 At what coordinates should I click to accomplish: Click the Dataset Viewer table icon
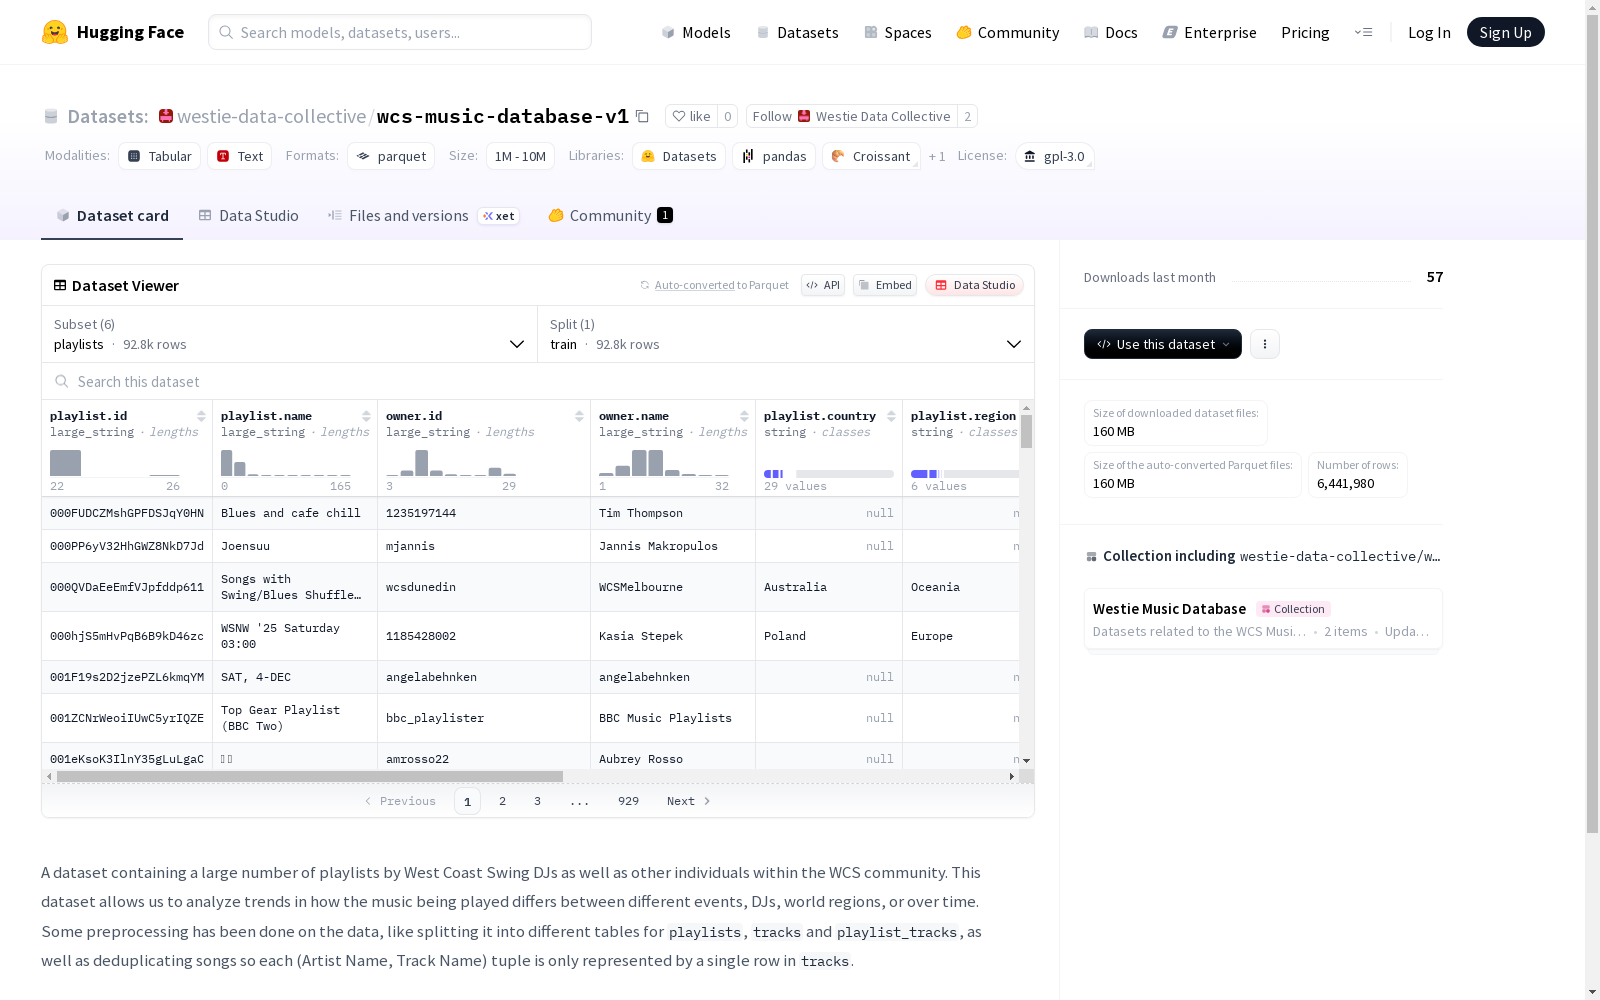pos(60,285)
